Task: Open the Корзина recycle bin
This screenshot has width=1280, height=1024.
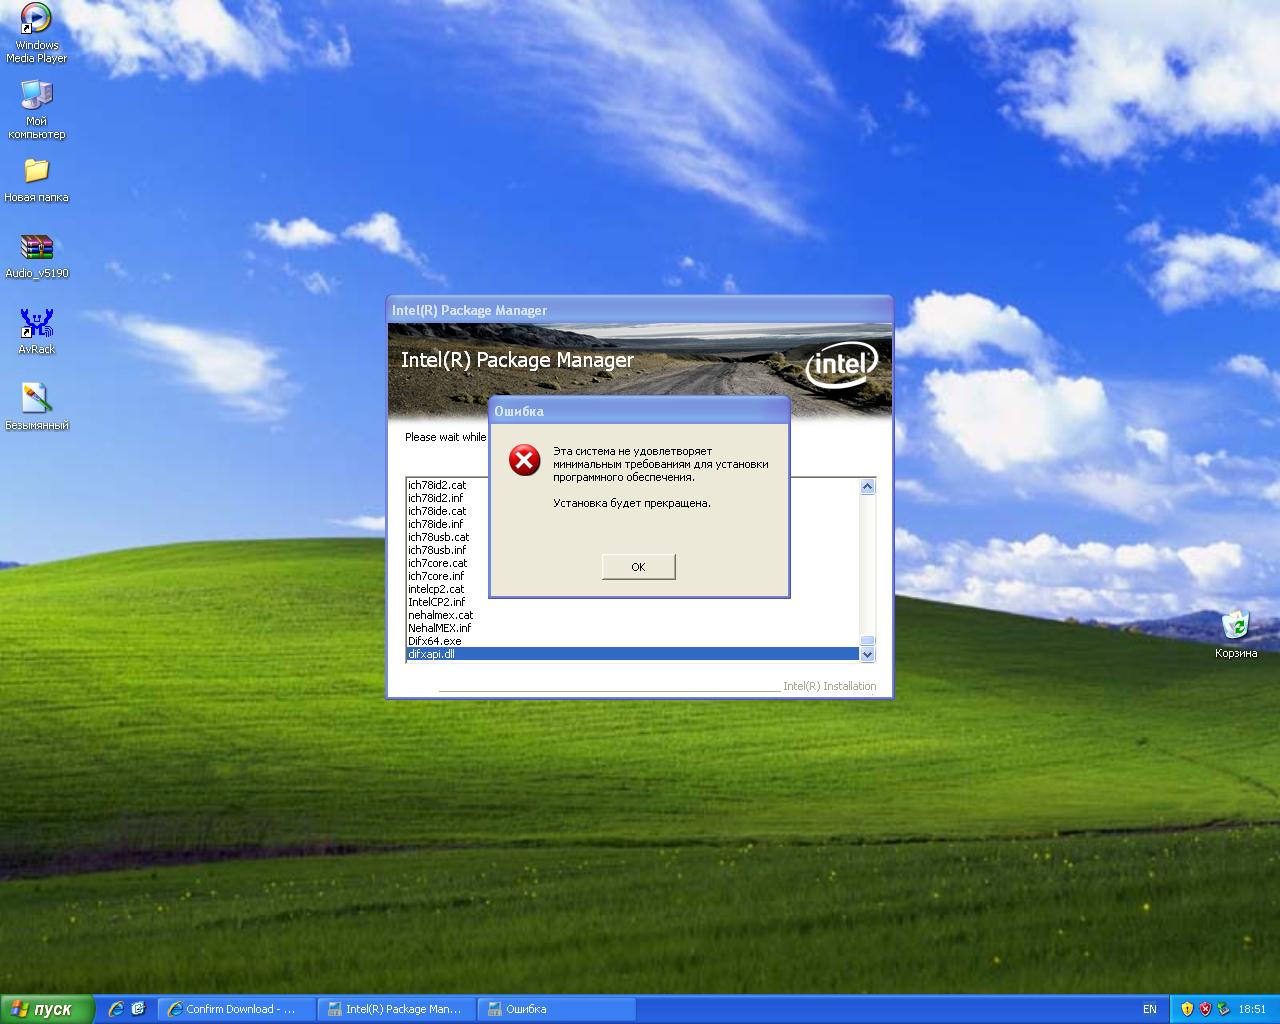Action: 1236,635
